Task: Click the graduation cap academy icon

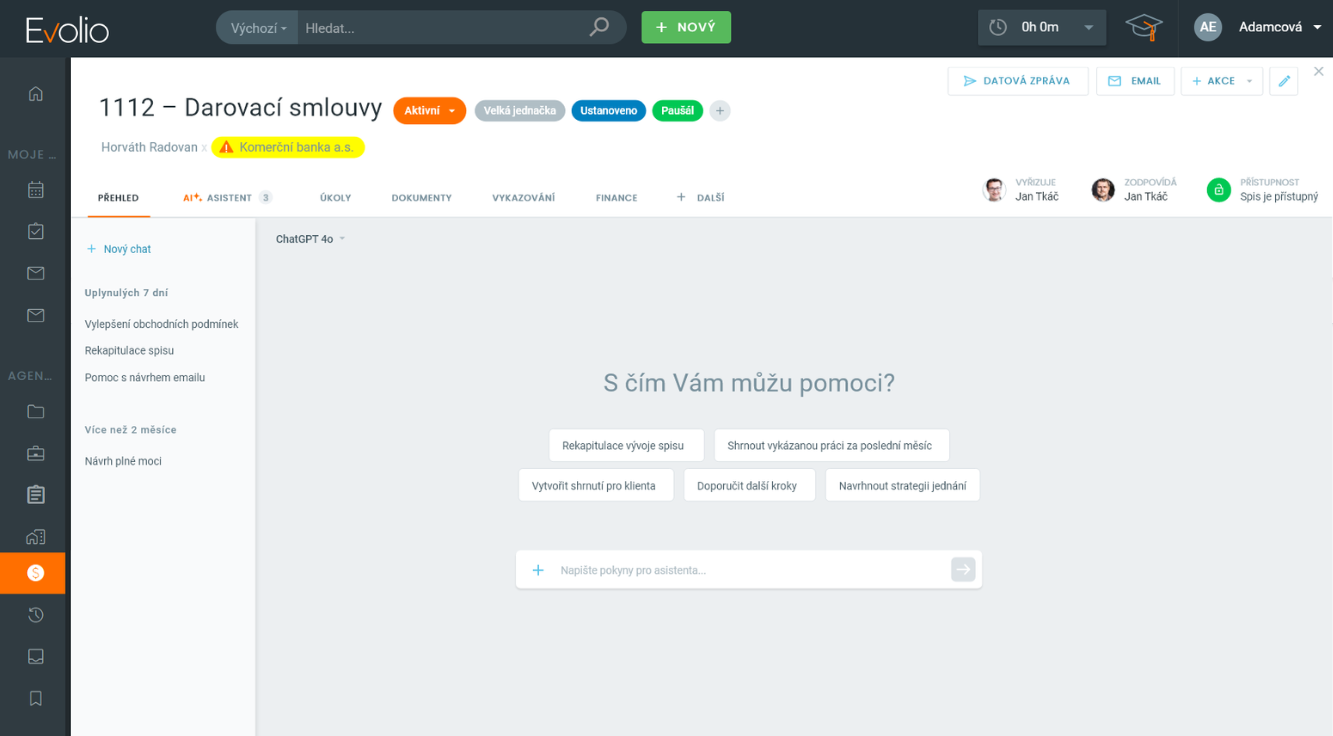Action: point(1143,28)
